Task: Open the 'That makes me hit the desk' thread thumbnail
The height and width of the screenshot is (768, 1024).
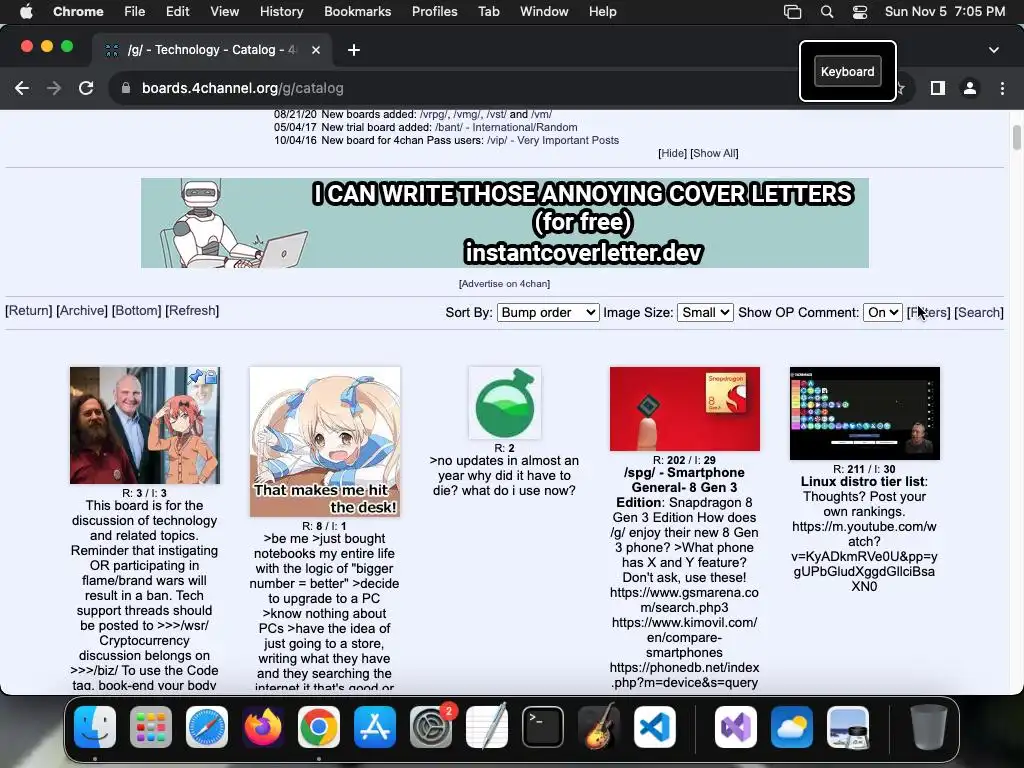Action: tap(325, 442)
